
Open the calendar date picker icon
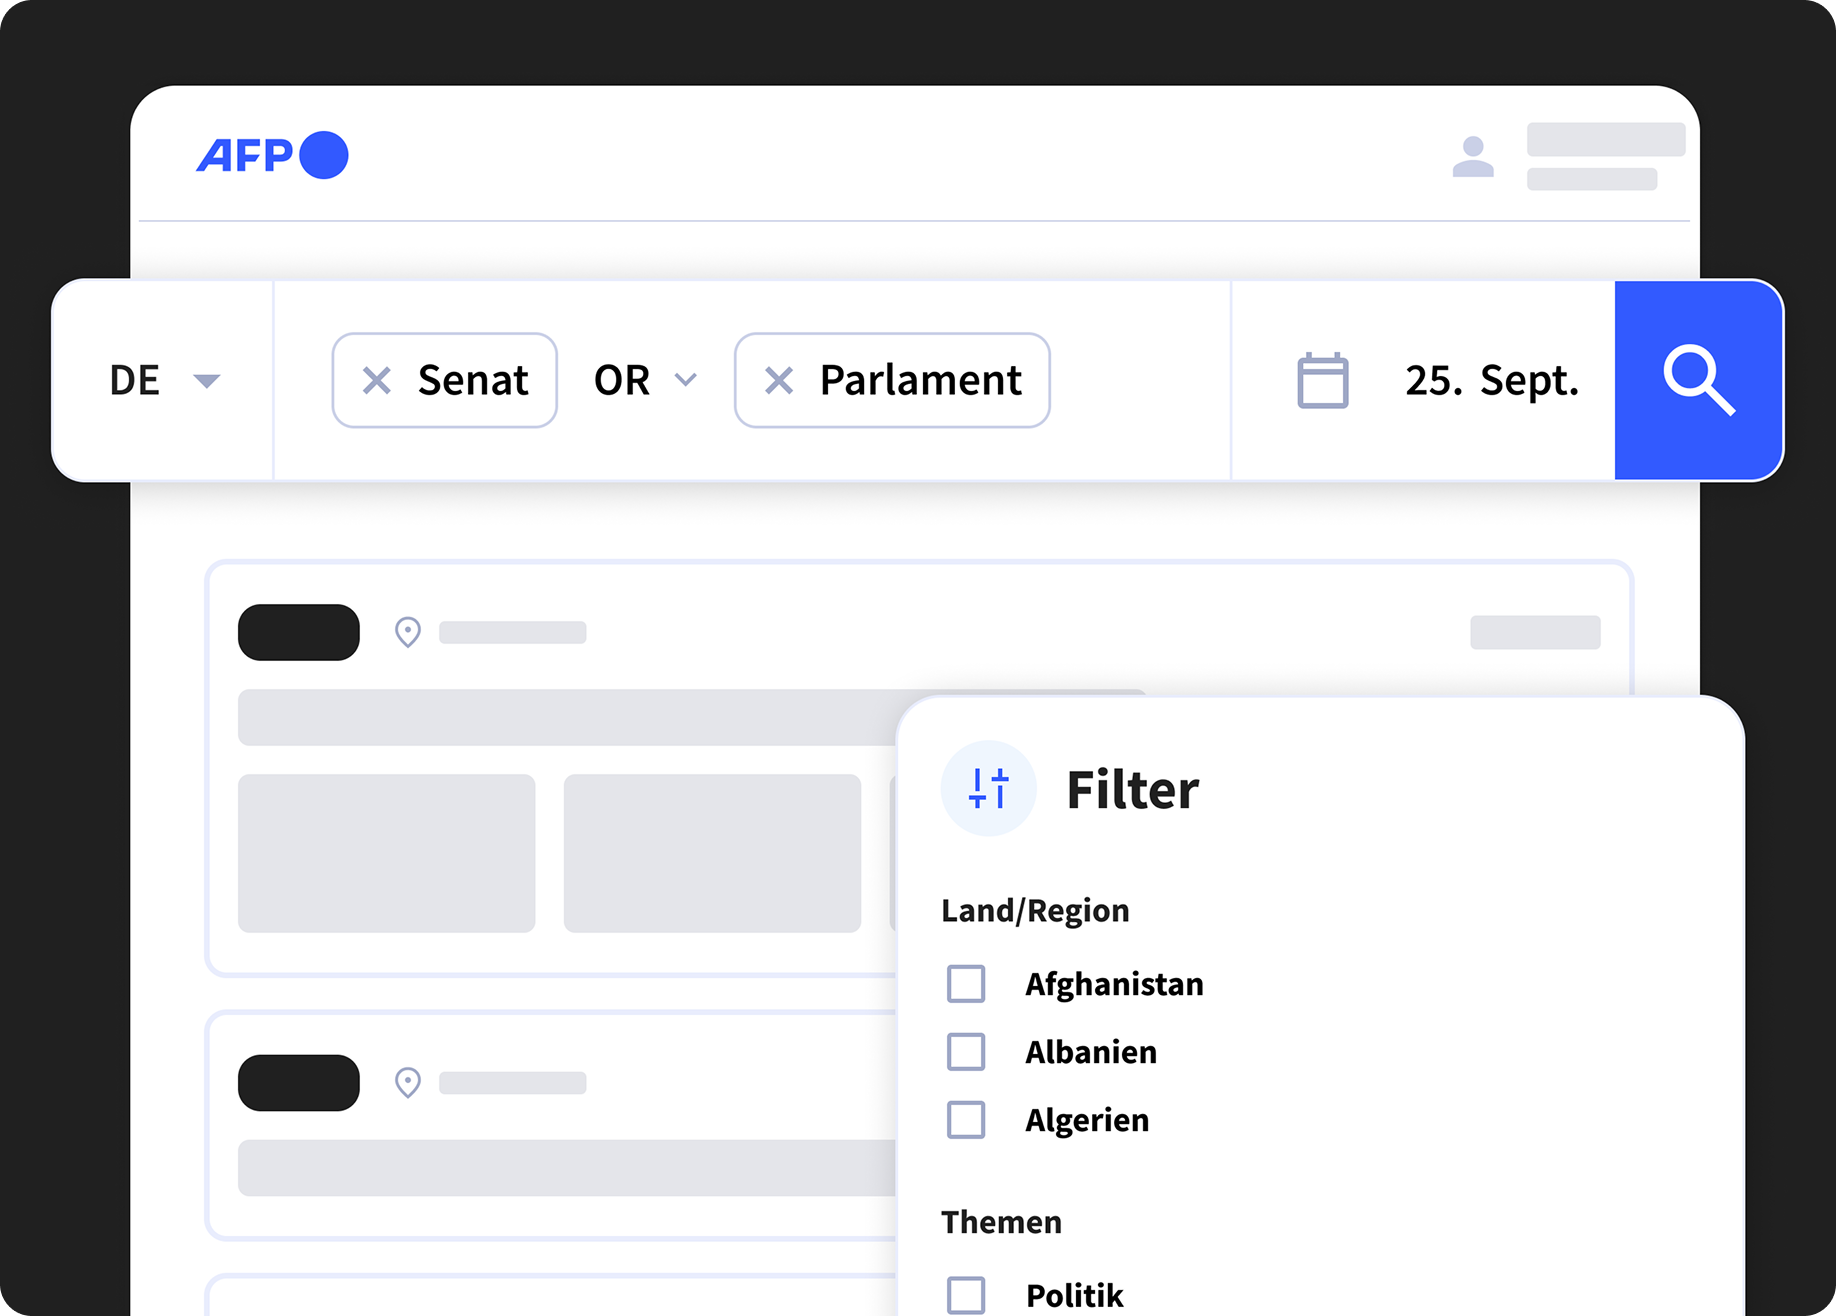(1322, 381)
